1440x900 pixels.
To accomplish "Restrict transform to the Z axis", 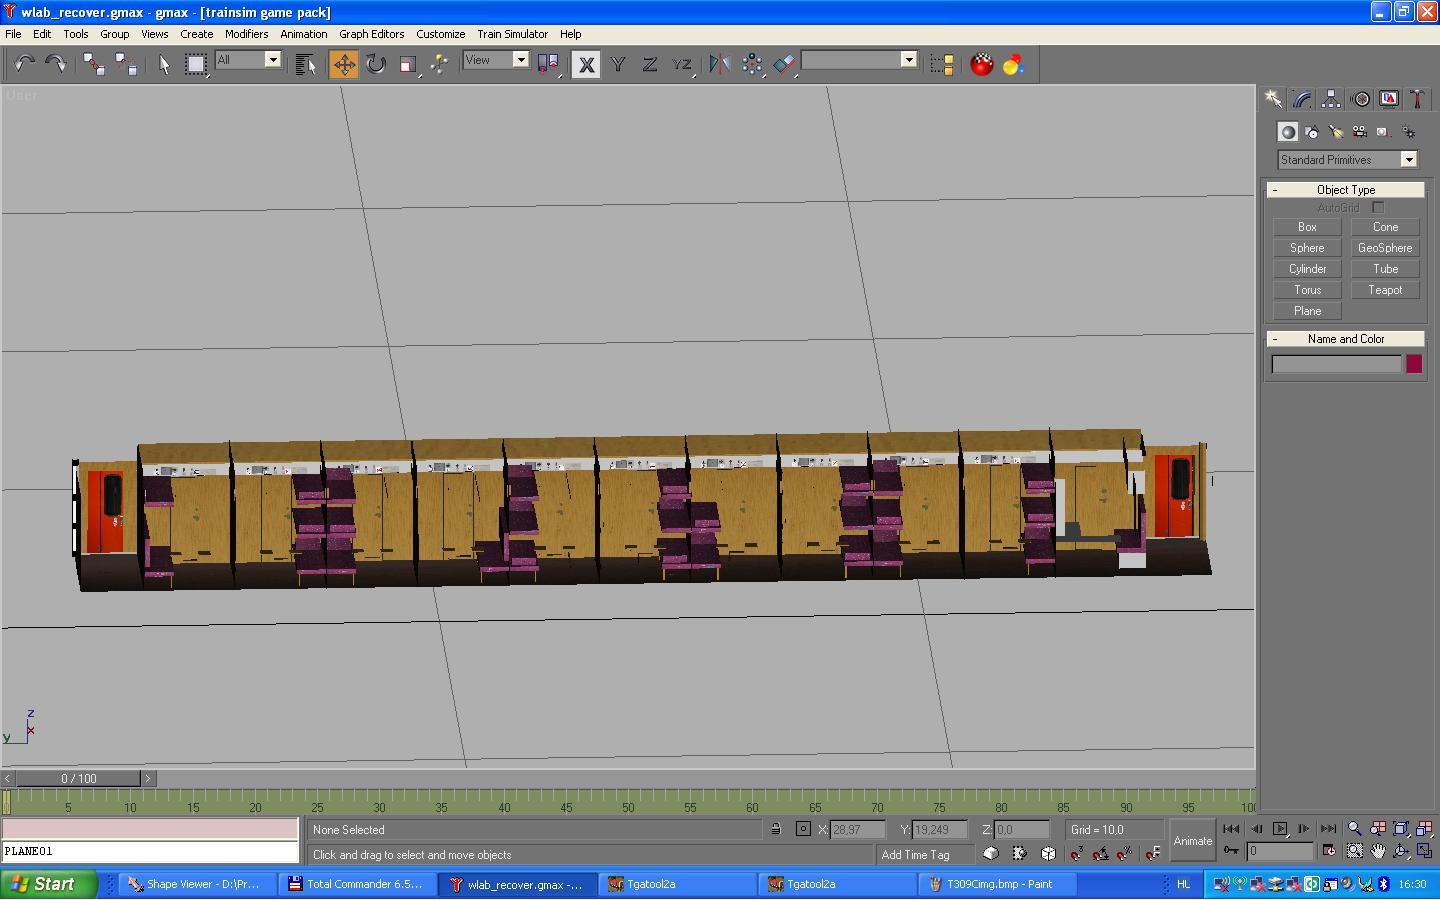I will click(650, 64).
